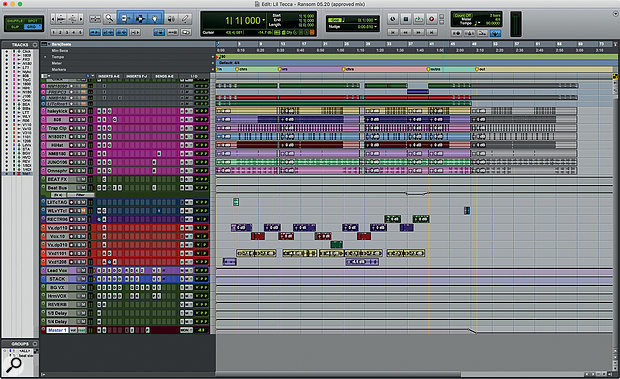This screenshot has width=620, height=379.
Task: Click the Rewind transport button
Action: click(x=406, y=32)
